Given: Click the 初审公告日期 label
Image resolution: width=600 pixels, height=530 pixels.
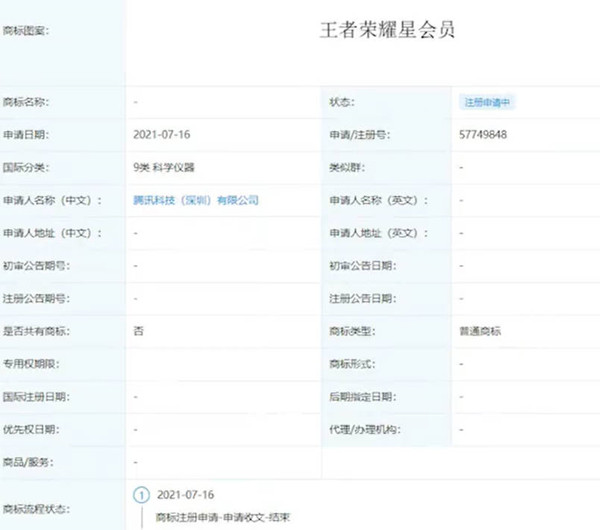Looking at the screenshot, I should click(x=363, y=266).
